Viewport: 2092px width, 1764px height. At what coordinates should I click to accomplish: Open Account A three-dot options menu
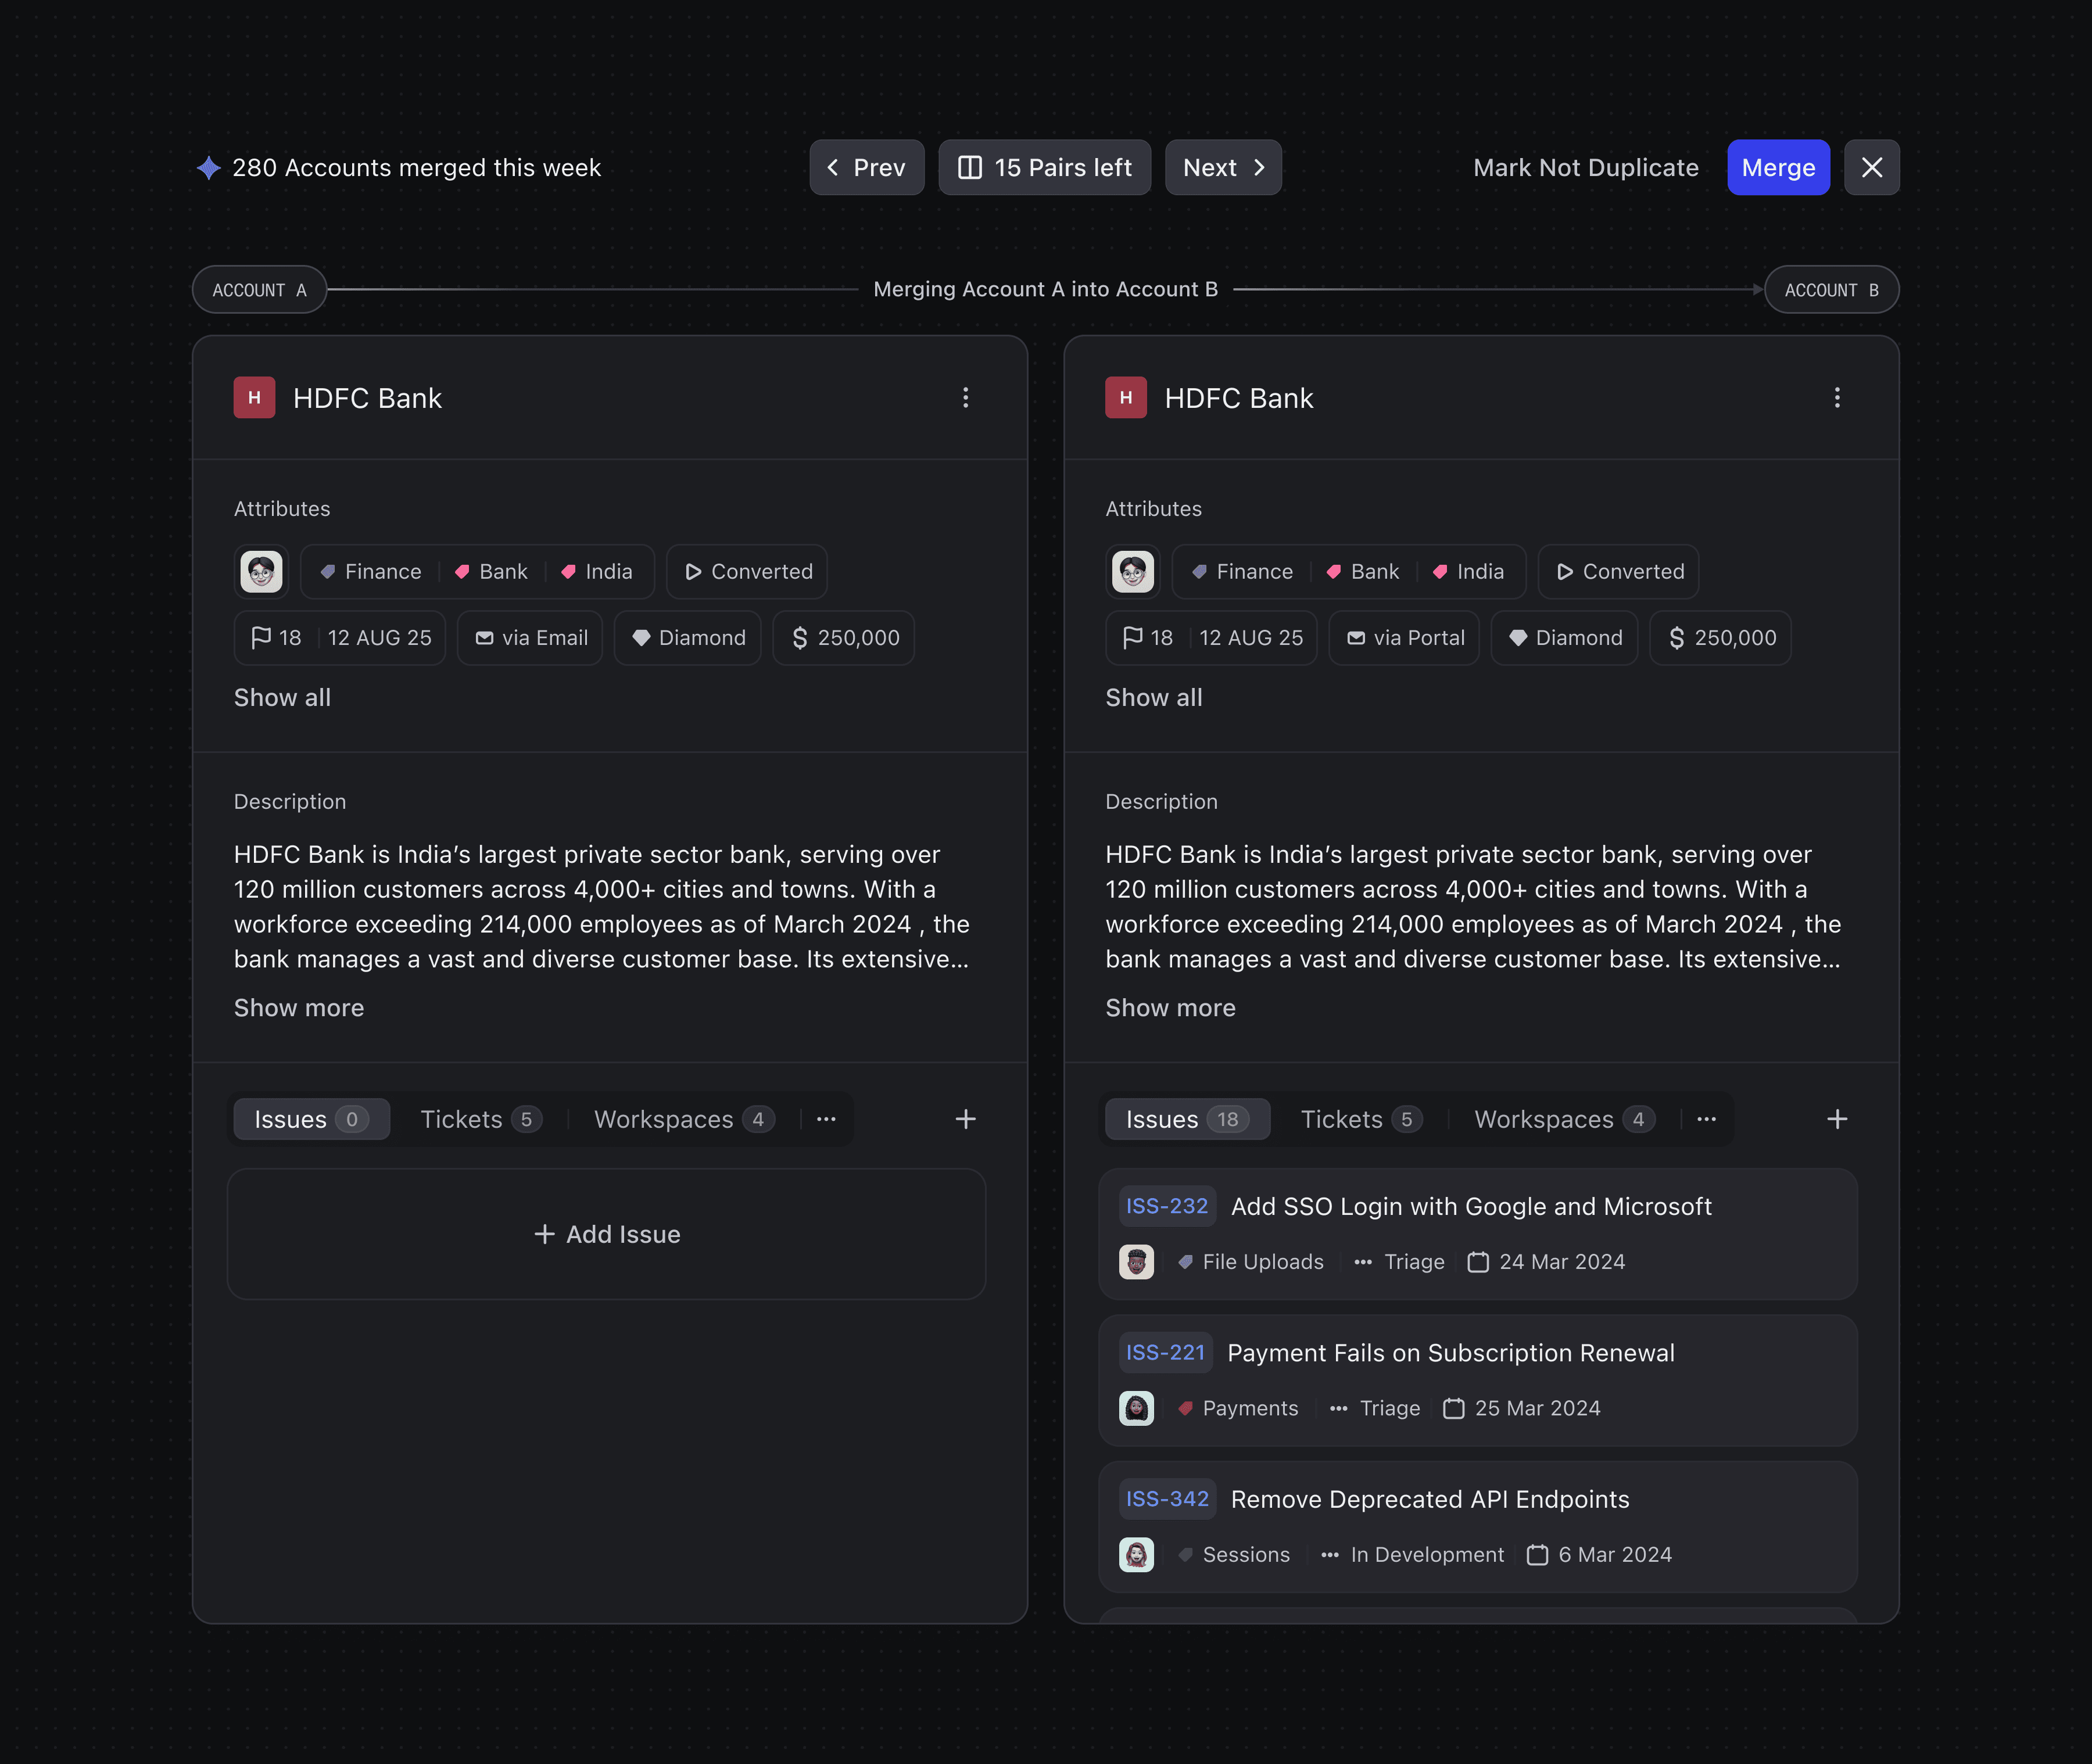(x=965, y=398)
